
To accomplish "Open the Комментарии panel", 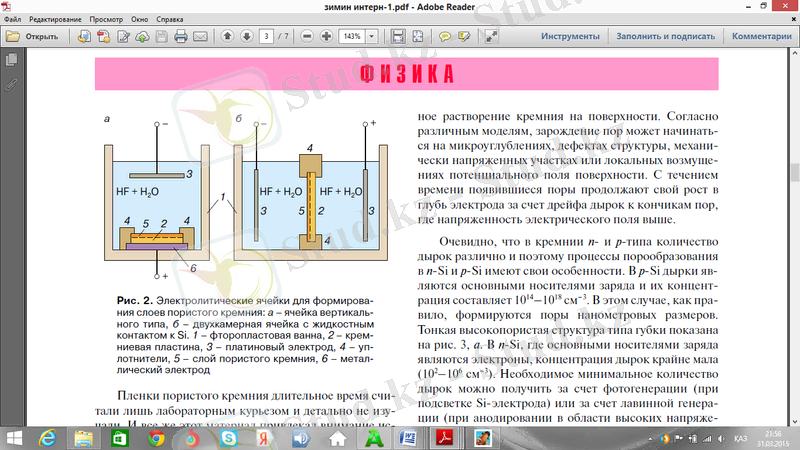I will [762, 36].
